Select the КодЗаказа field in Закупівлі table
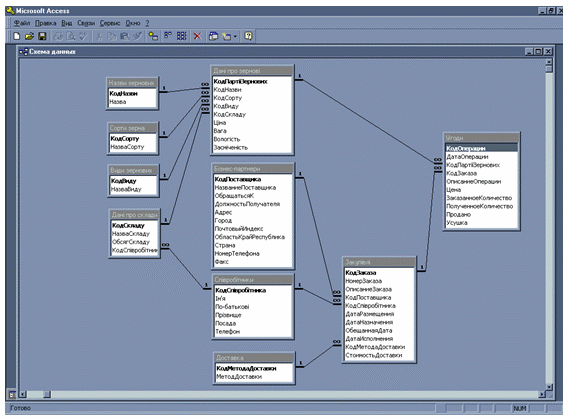Screen dimensions: 564x419 coord(379,273)
